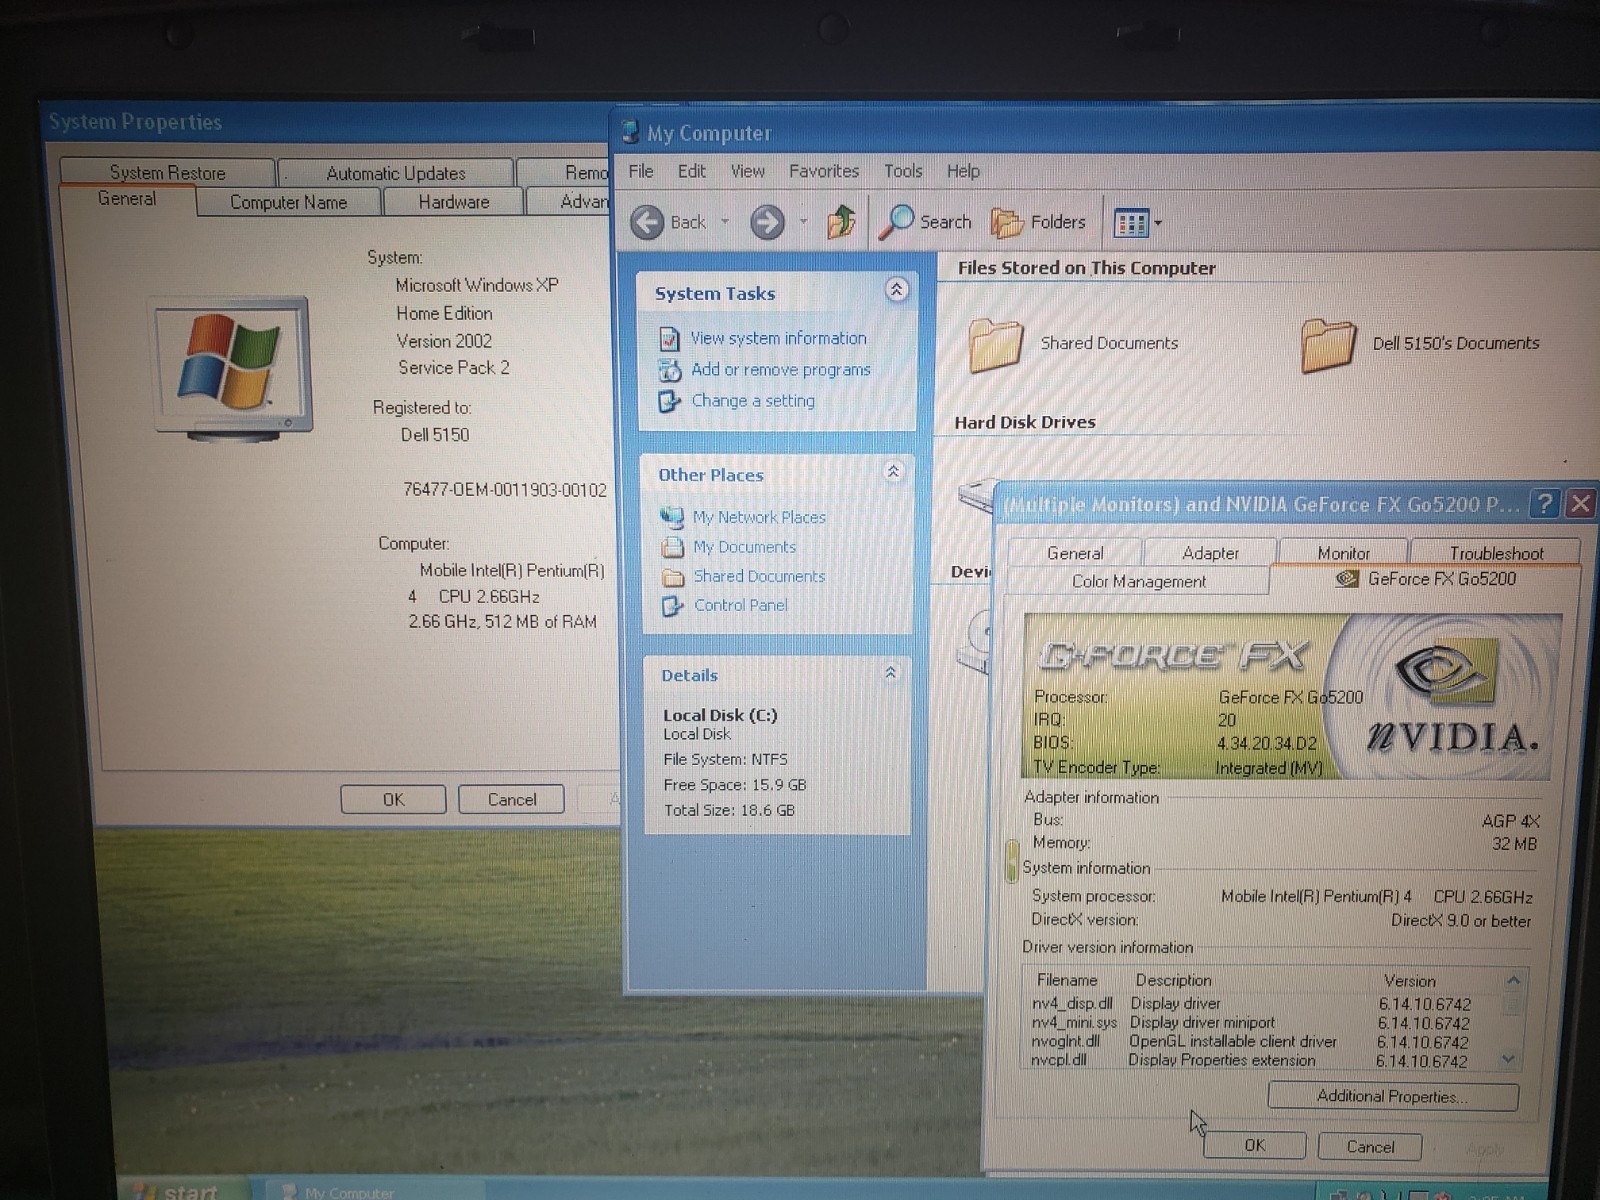Click the Control Panel icon

pyautogui.click(x=672, y=606)
